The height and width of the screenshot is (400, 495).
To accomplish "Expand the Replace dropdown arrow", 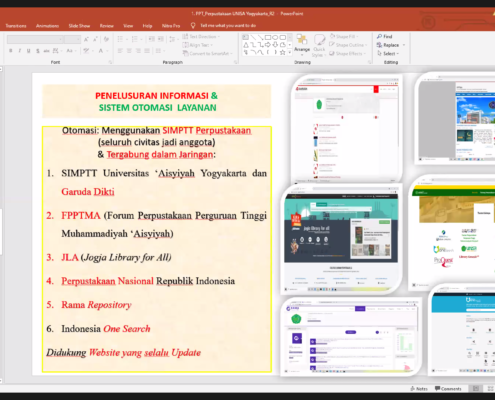I will pos(404,45).
